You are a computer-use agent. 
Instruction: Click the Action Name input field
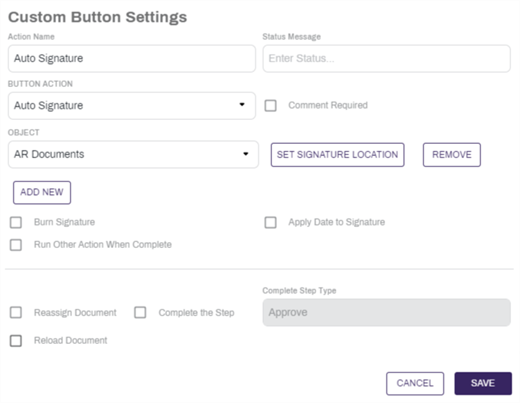click(132, 59)
